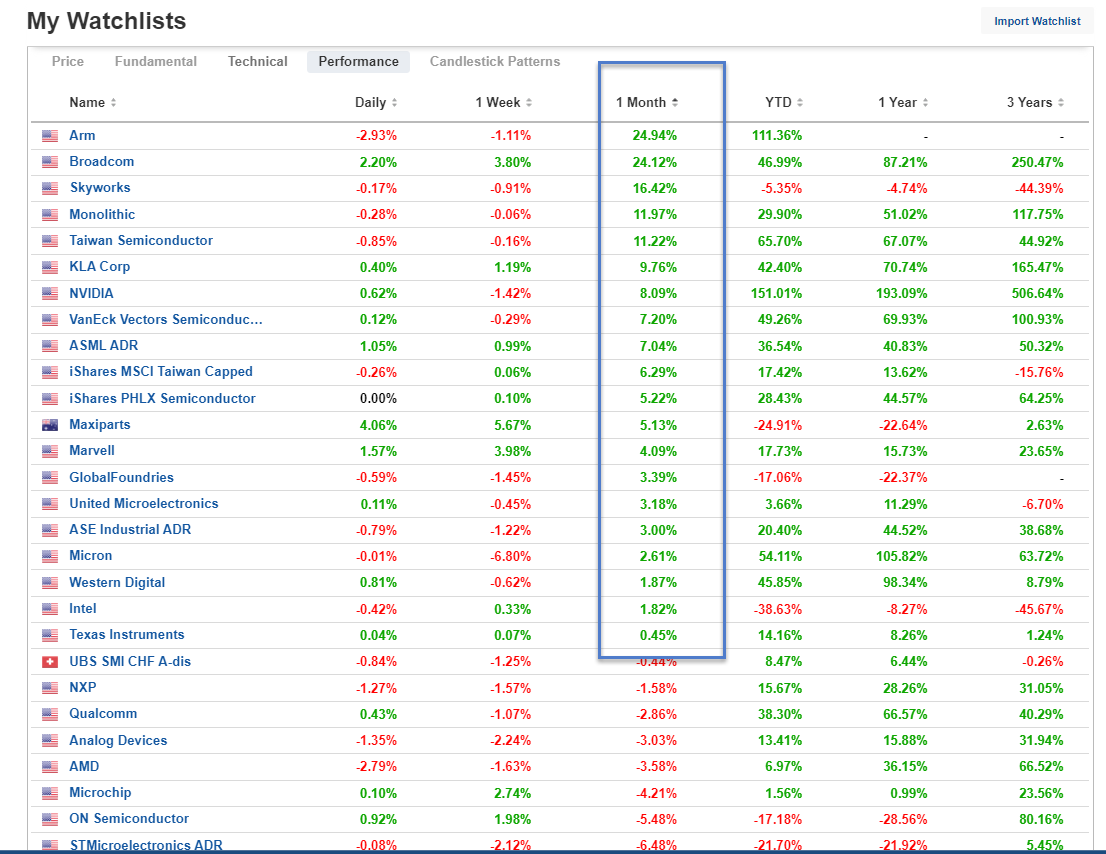Click the US flag beside NVIDIA

(x=49, y=293)
